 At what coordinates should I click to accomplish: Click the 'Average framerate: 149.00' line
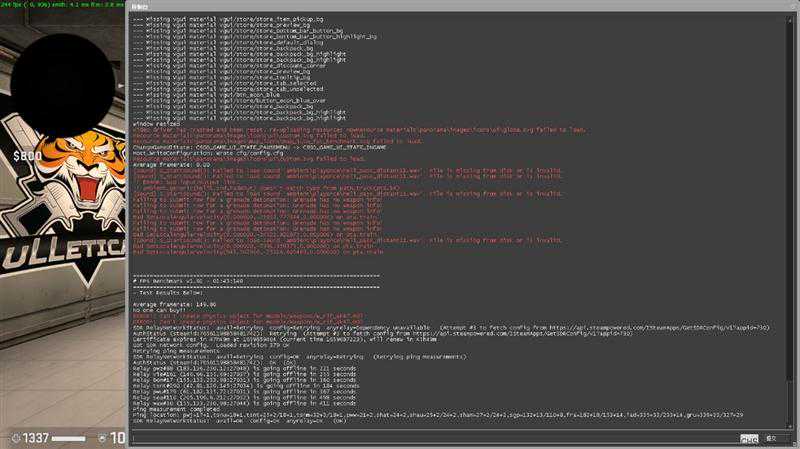pyautogui.click(x=175, y=303)
